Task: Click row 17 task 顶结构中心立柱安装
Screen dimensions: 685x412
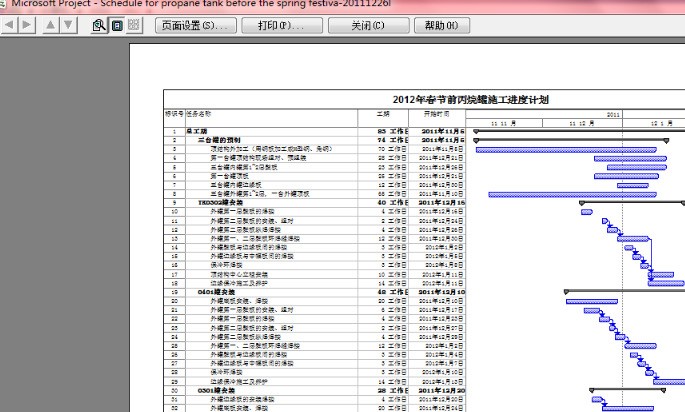Action: point(239,274)
